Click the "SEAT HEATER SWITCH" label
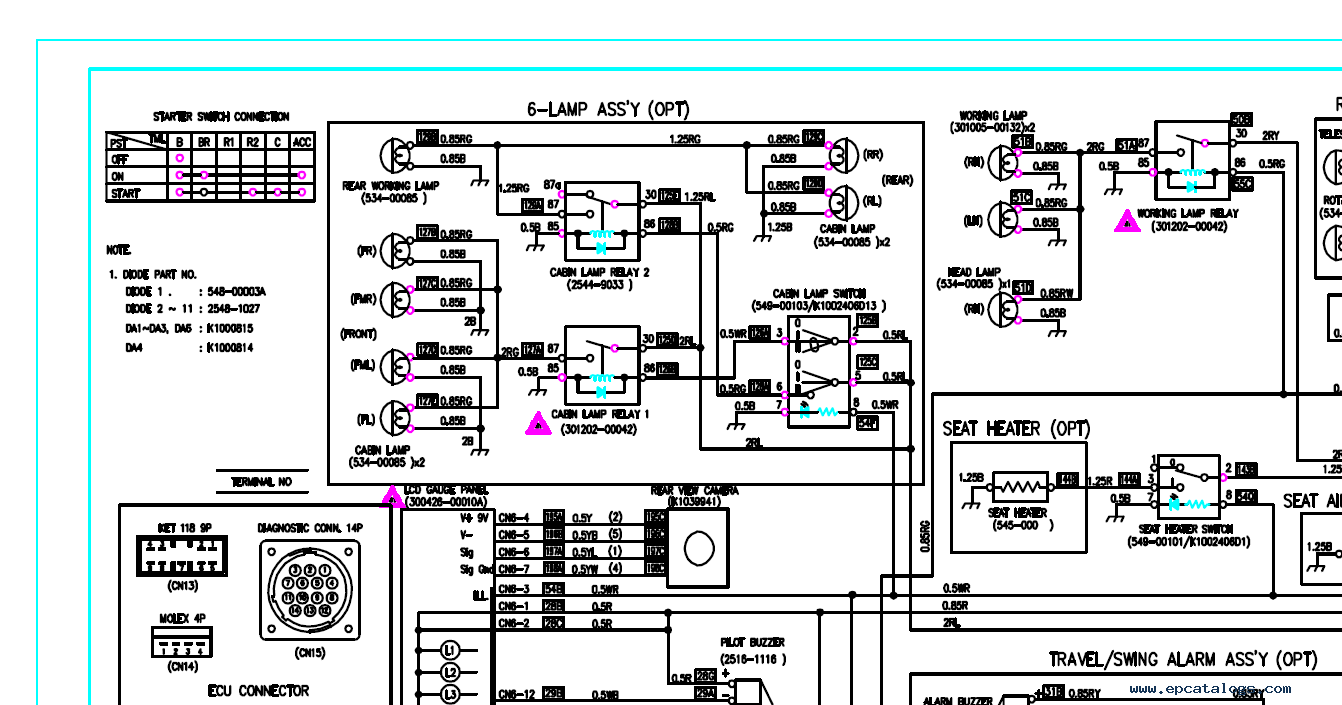 coord(1186,529)
